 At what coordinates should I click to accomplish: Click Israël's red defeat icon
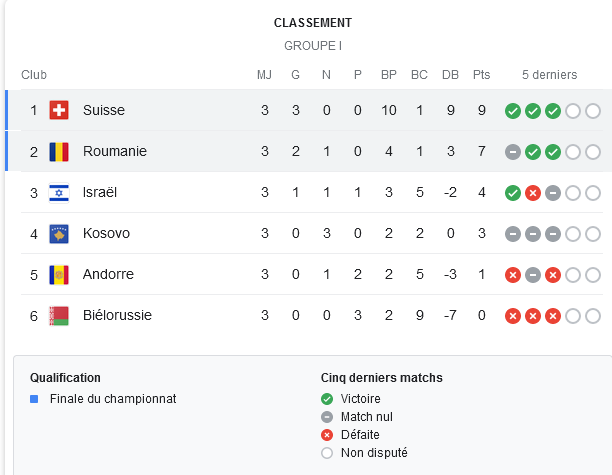(x=533, y=193)
